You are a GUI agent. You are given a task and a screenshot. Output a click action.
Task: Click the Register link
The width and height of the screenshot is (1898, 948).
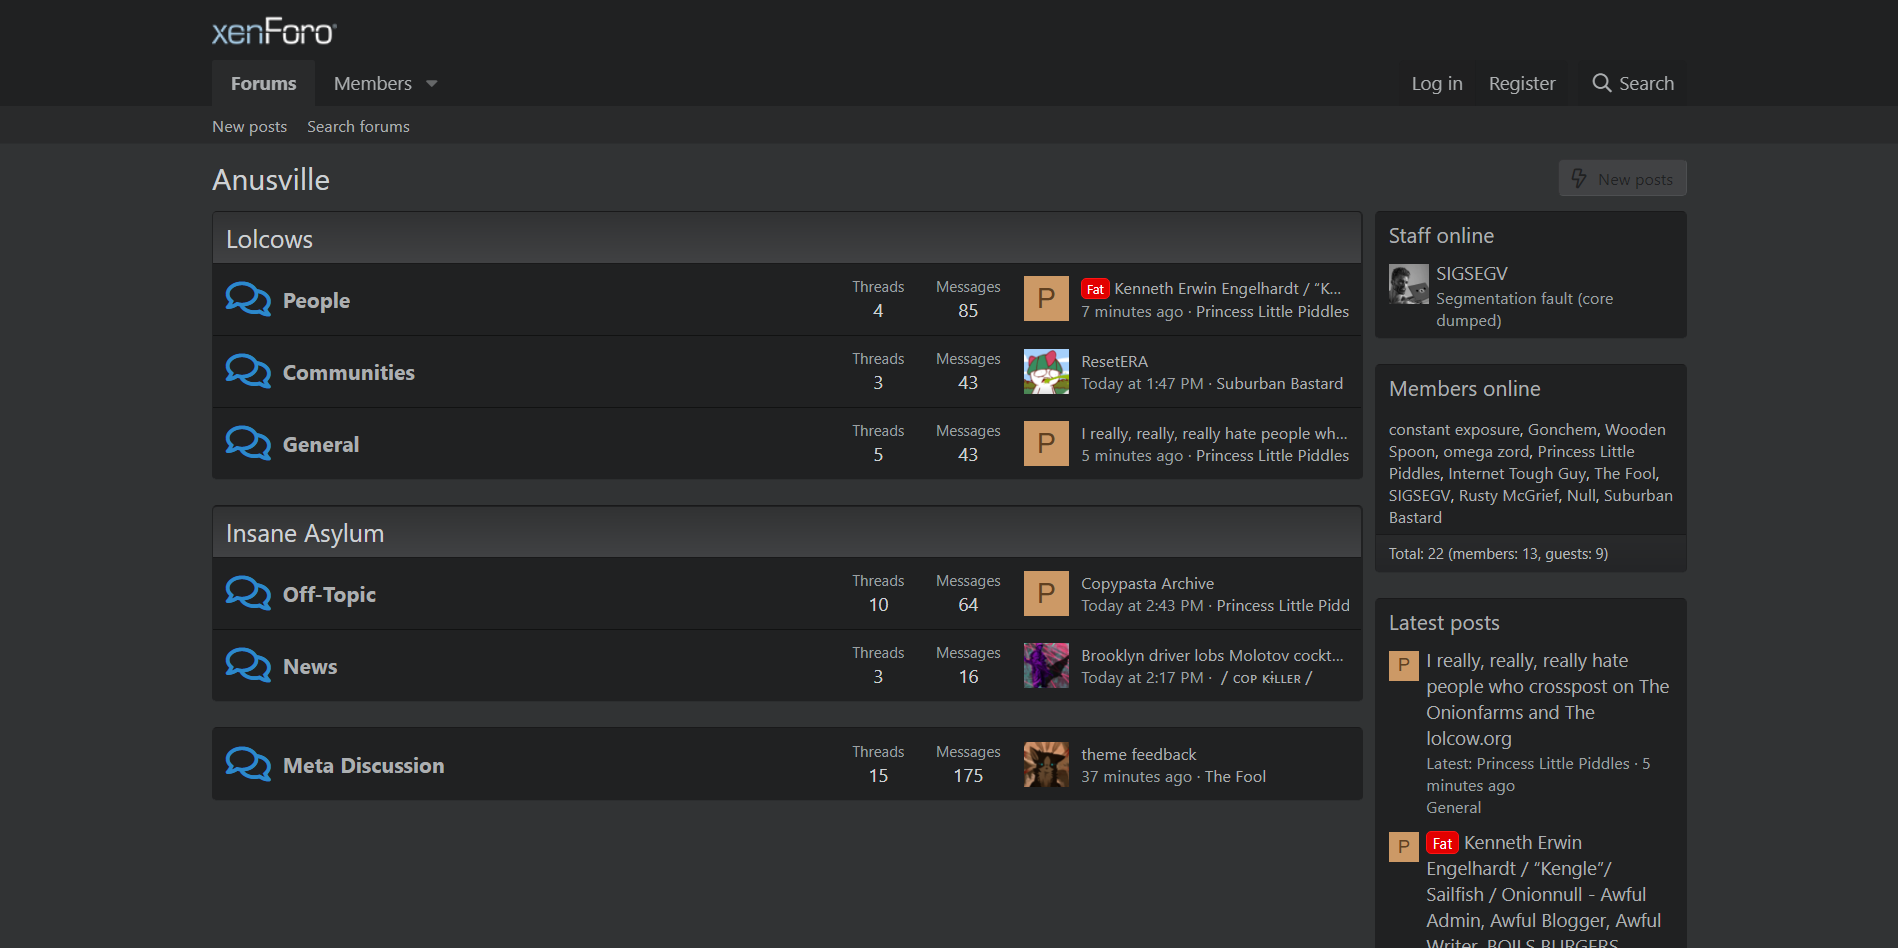pyautogui.click(x=1521, y=83)
